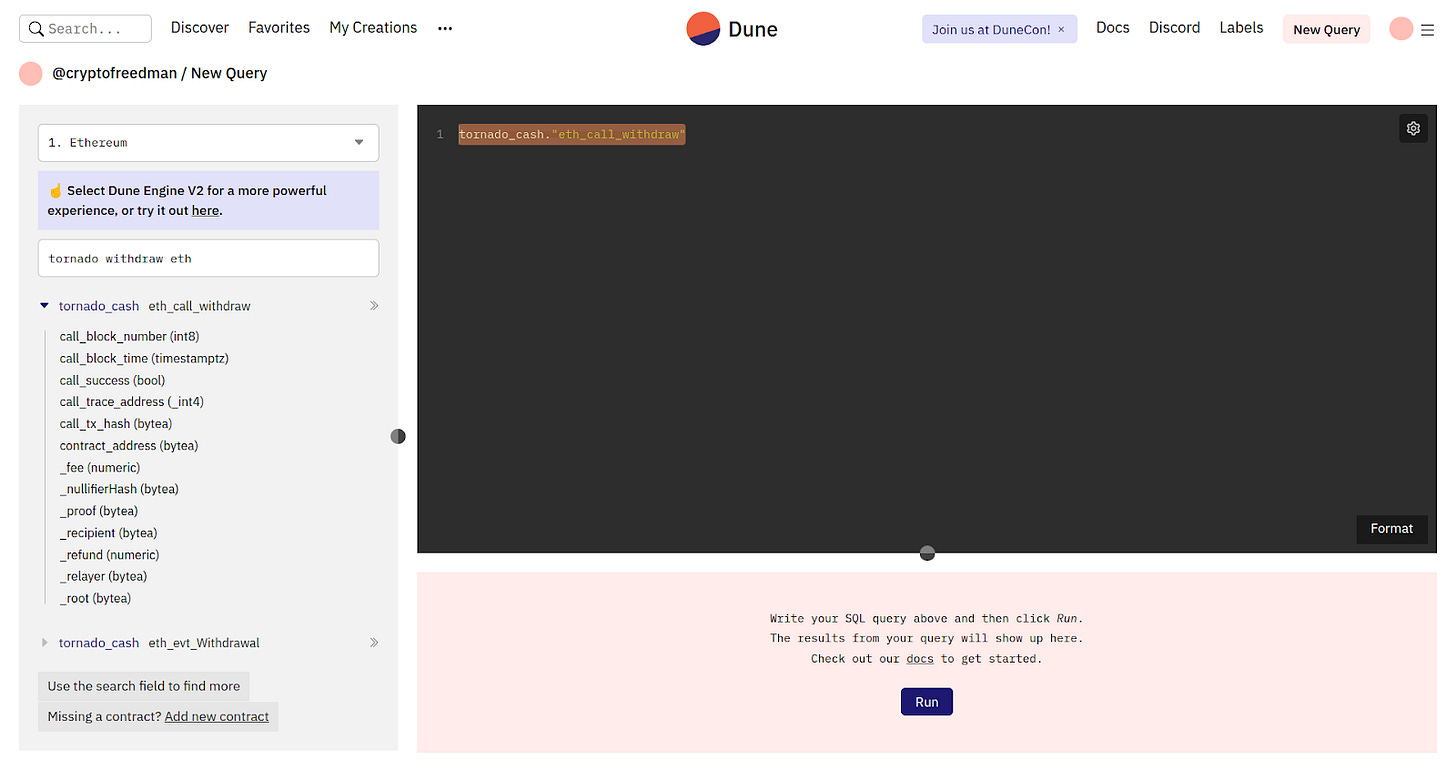The image size is (1456, 781).
Task: Select call_block_time (timestamptz) column
Action: (x=144, y=359)
